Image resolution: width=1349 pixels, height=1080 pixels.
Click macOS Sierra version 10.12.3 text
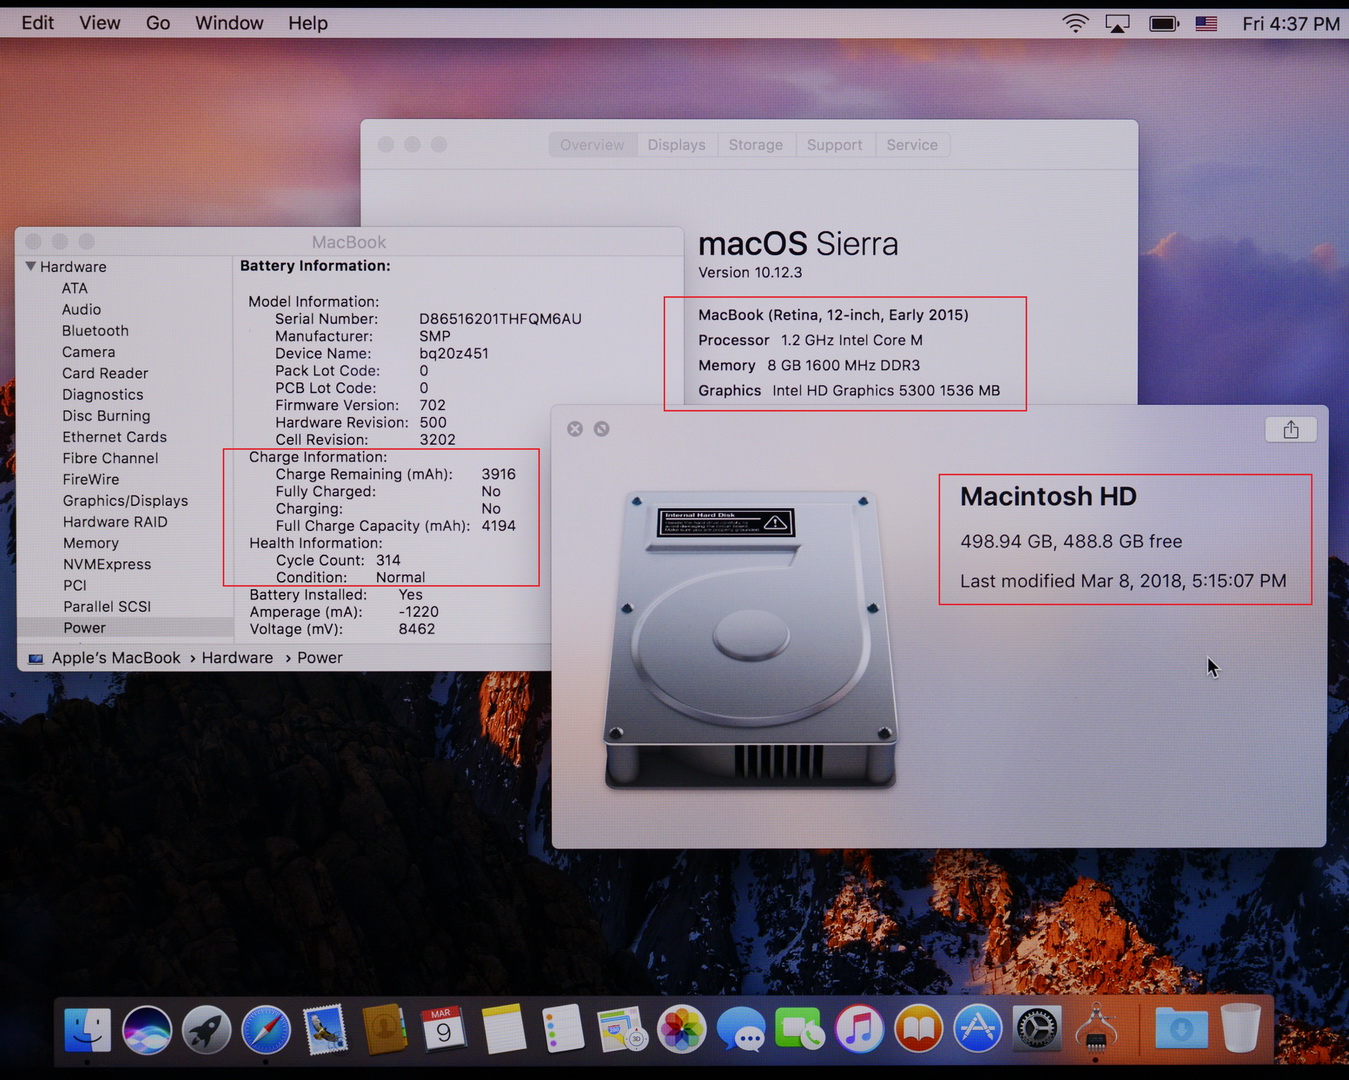point(750,272)
